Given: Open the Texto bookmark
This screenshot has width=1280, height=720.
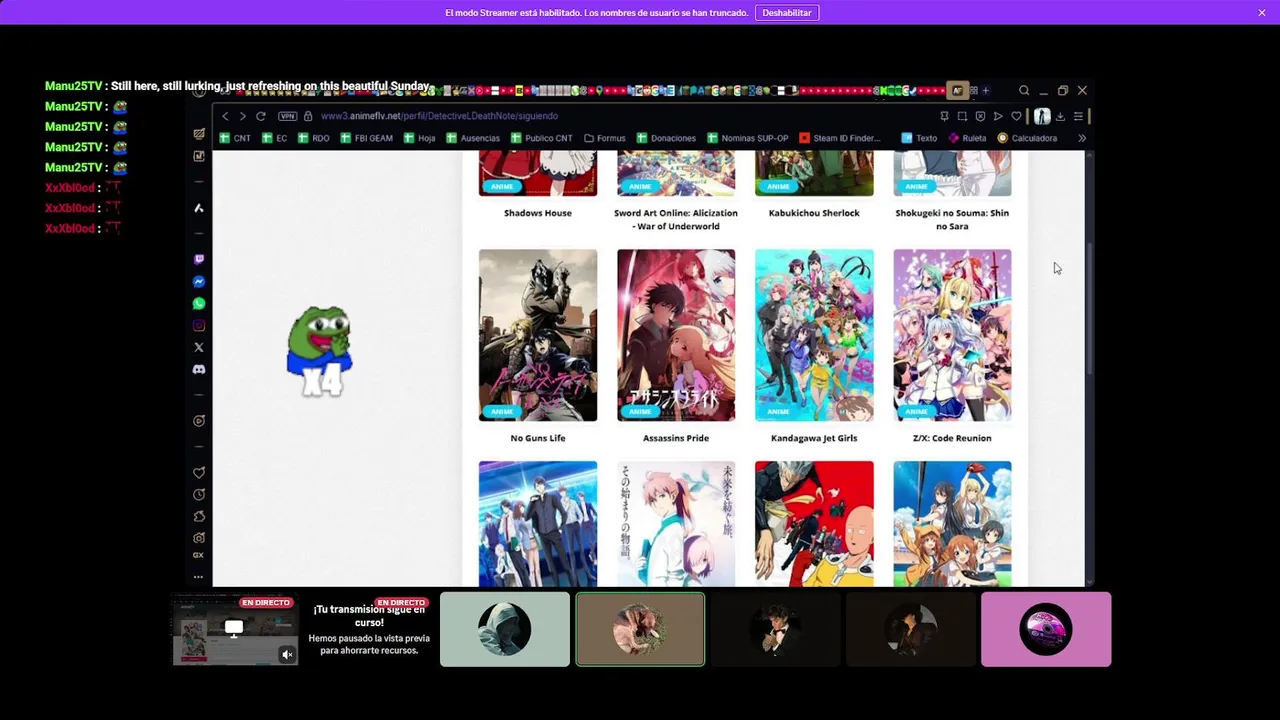Looking at the screenshot, I should (919, 138).
